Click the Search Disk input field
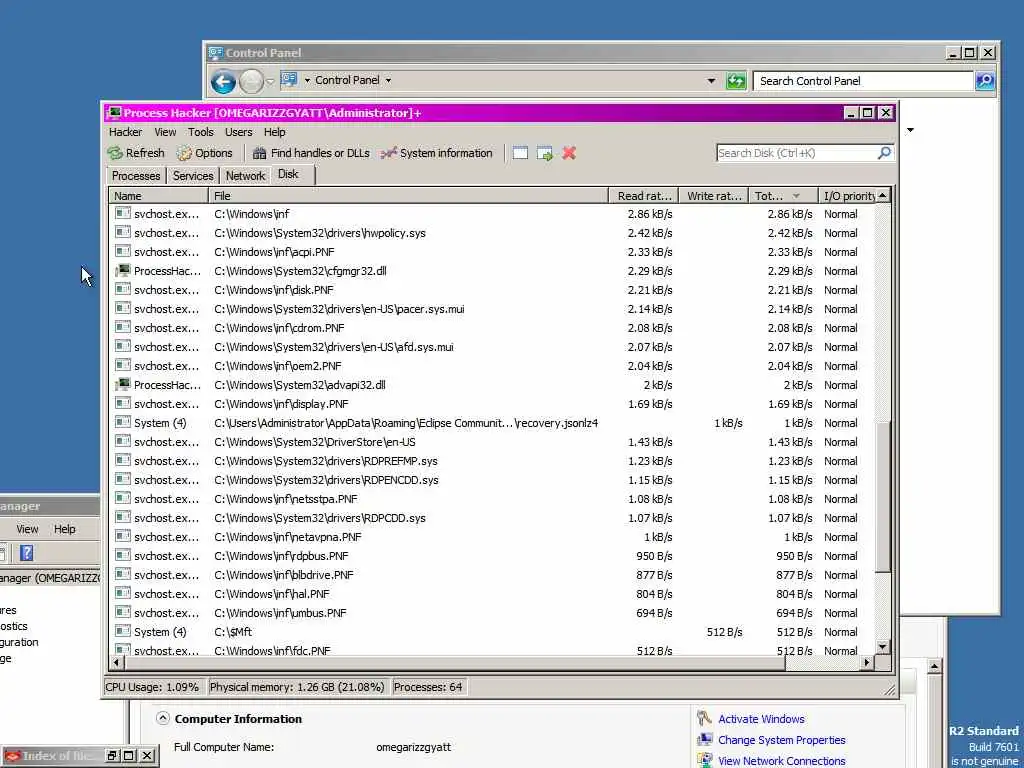The height and width of the screenshot is (768, 1024). pyautogui.click(x=797, y=153)
